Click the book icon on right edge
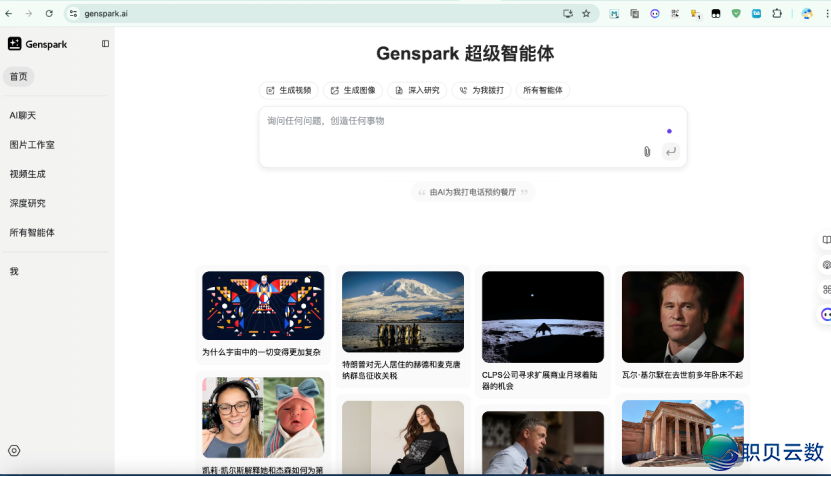 tap(826, 240)
